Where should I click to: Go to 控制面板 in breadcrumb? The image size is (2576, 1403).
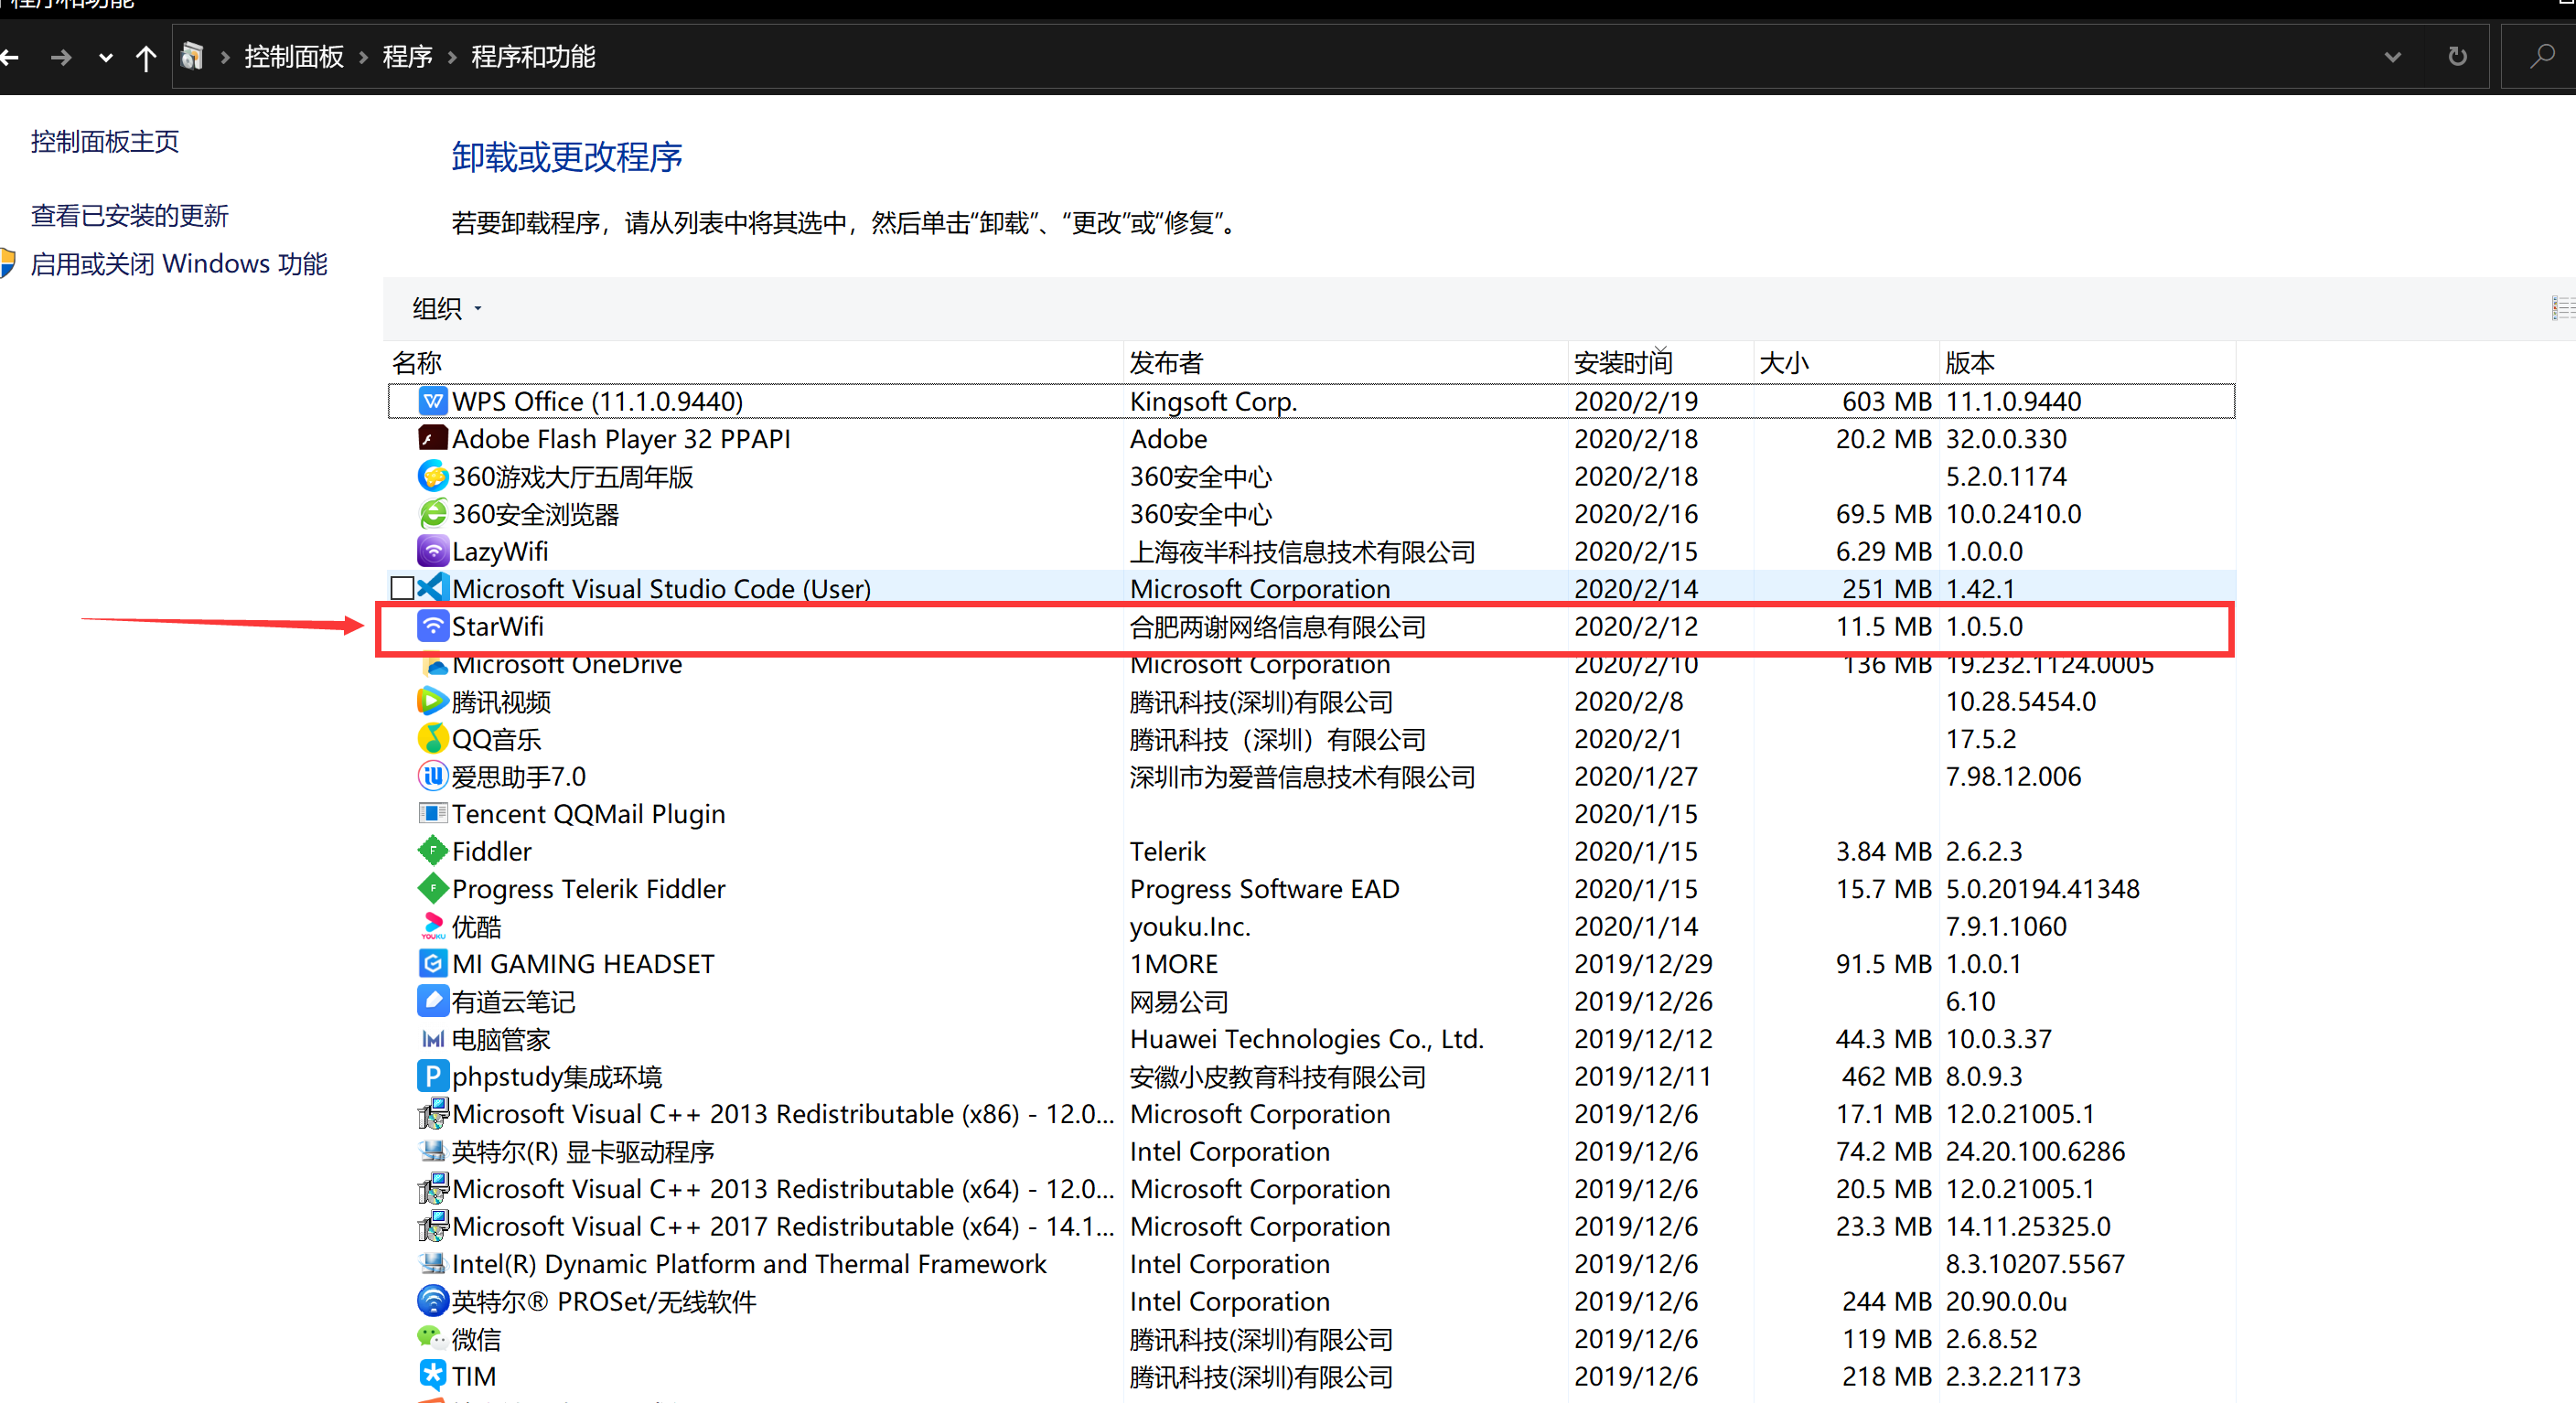point(294,57)
